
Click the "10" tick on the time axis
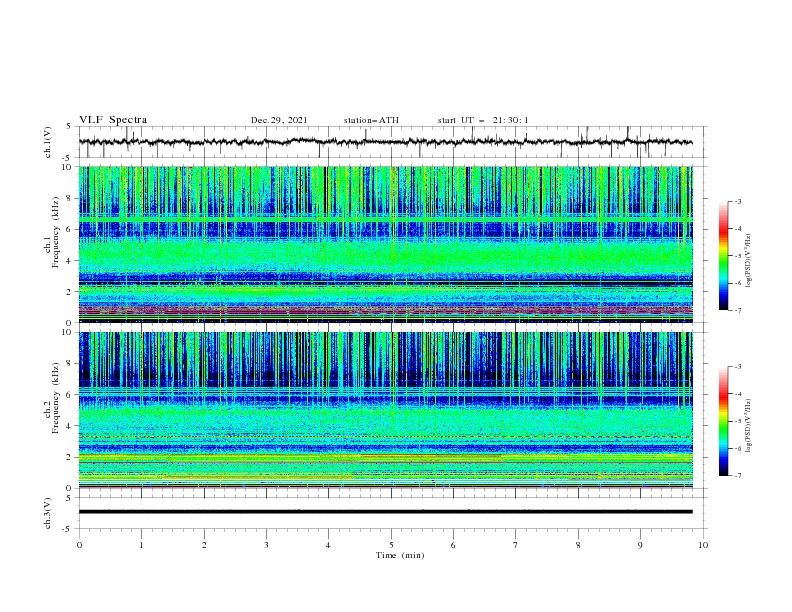703,545
